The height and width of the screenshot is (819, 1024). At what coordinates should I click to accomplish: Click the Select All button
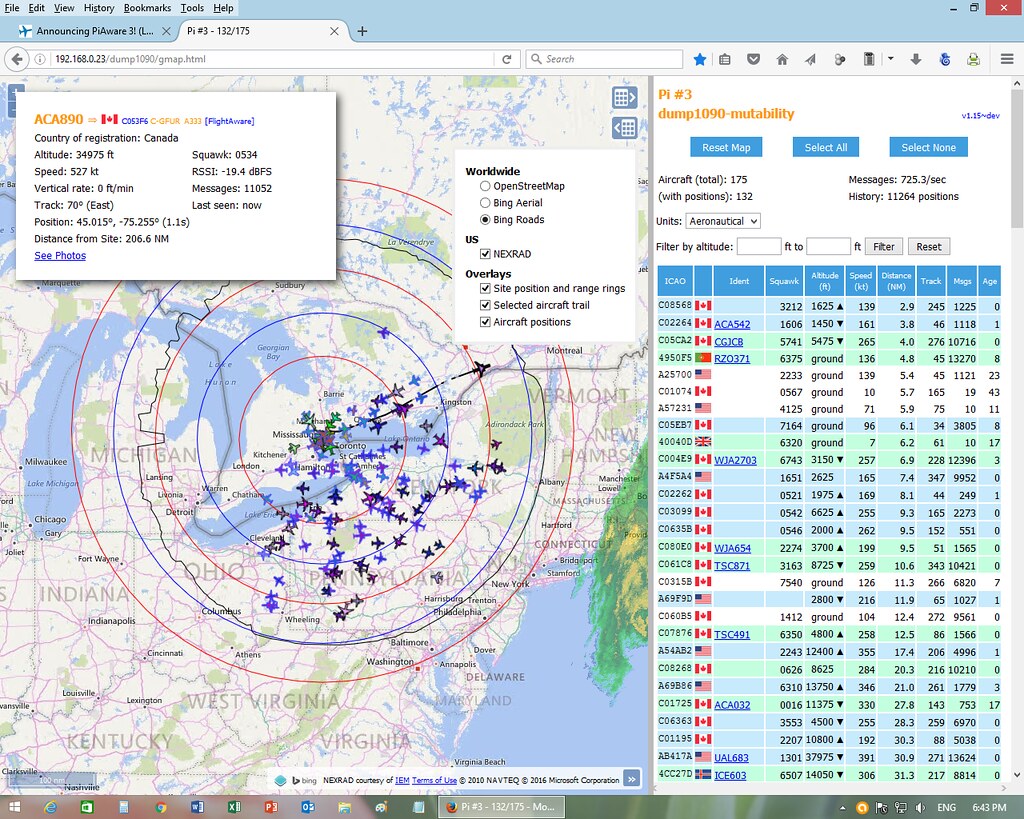825,148
